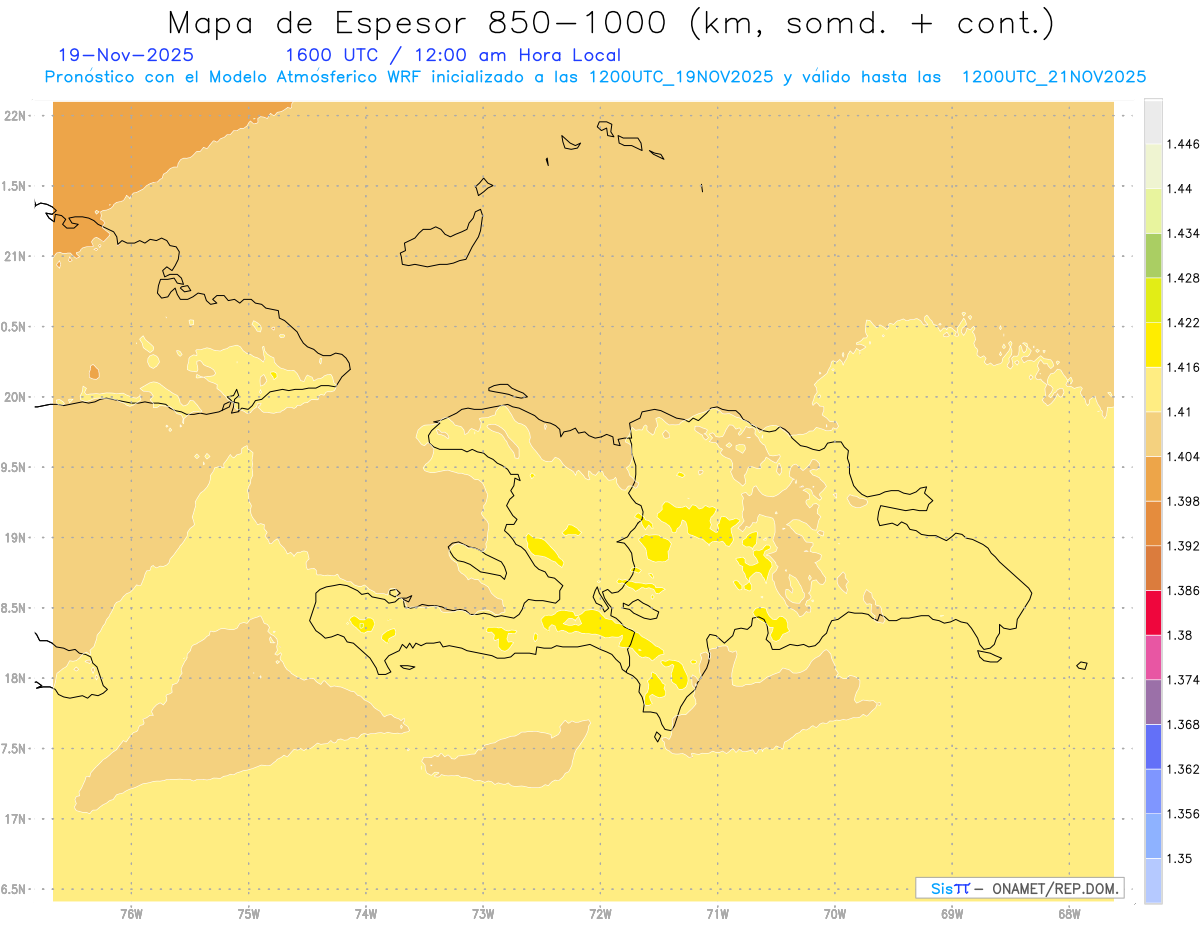The width and height of the screenshot is (1200, 927).
Task: Click the latitude label "17N"
Action: (x=16, y=819)
